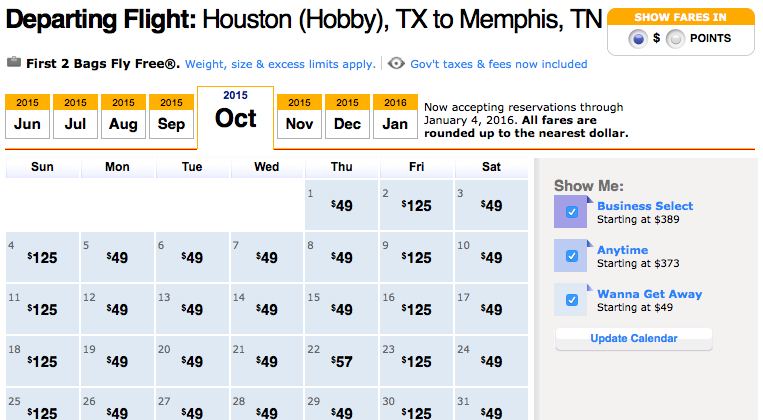Open the Wanna Get Away fare link
Viewport: 763px width, 420px height.
coord(650,294)
